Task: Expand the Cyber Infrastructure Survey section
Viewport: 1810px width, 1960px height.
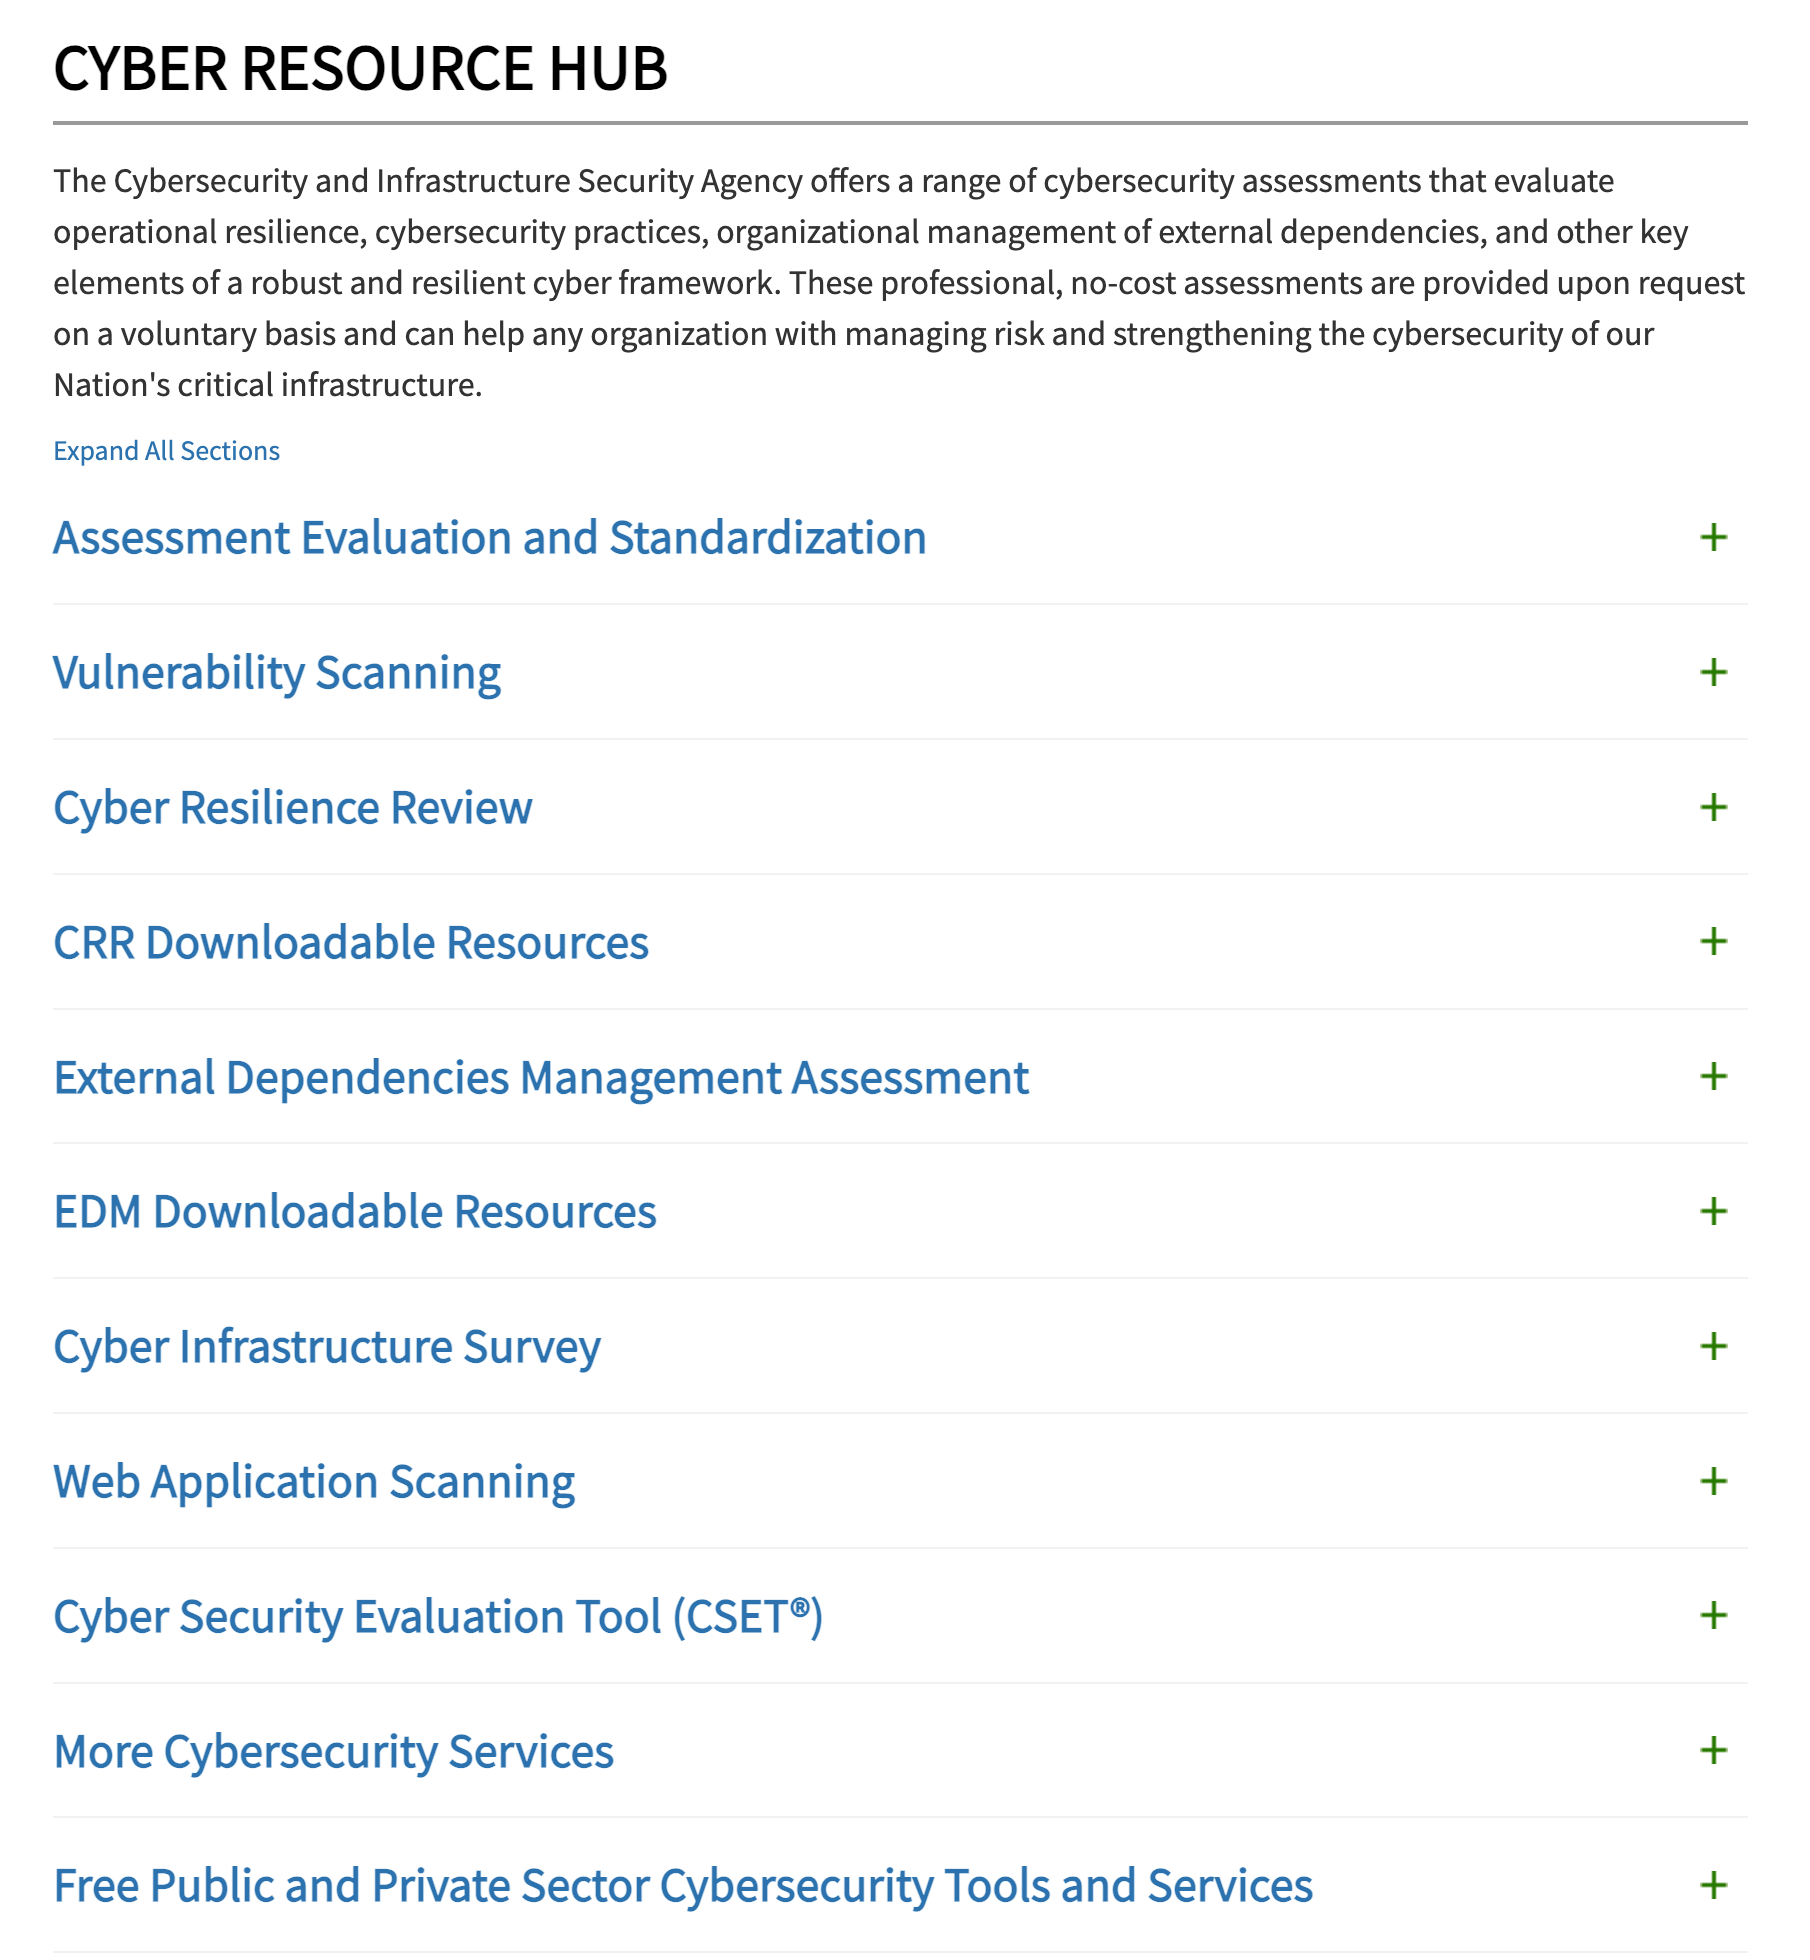Action: click(1713, 1347)
